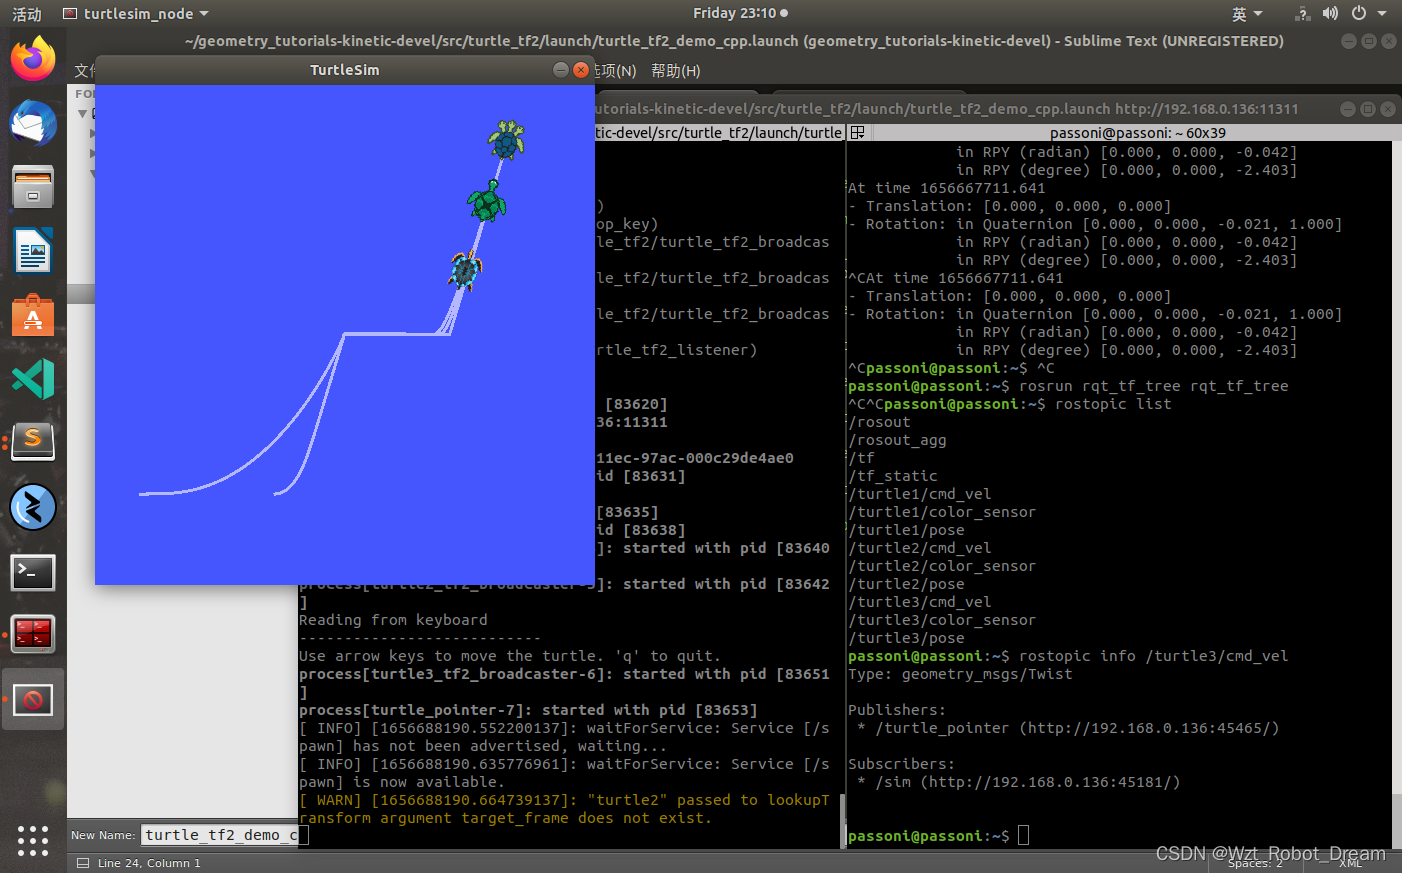The width and height of the screenshot is (1402, 873).
Task: Click the TurtleSim window title bar
Action: point(345,70)
